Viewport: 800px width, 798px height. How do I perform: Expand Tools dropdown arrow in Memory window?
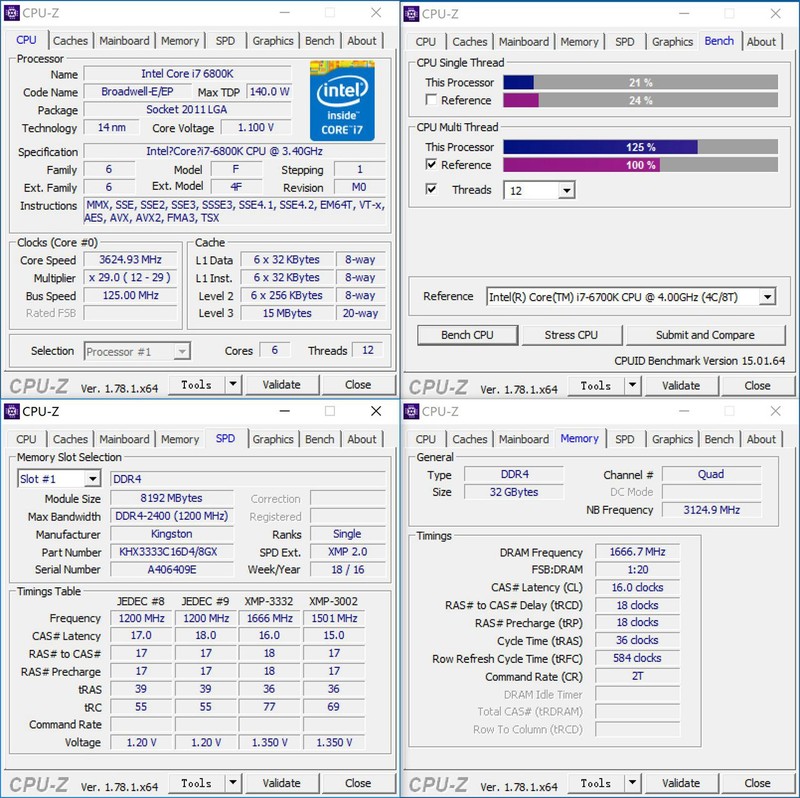(632, 782)
